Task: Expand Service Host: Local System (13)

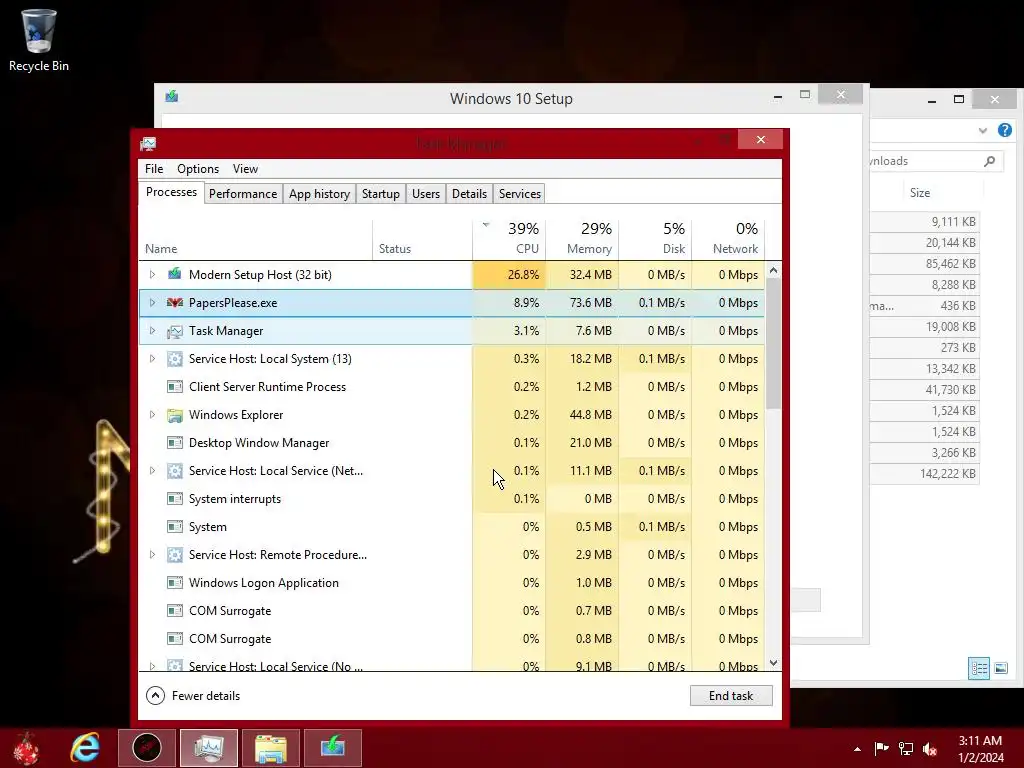Action: click(x=152, y=359)
